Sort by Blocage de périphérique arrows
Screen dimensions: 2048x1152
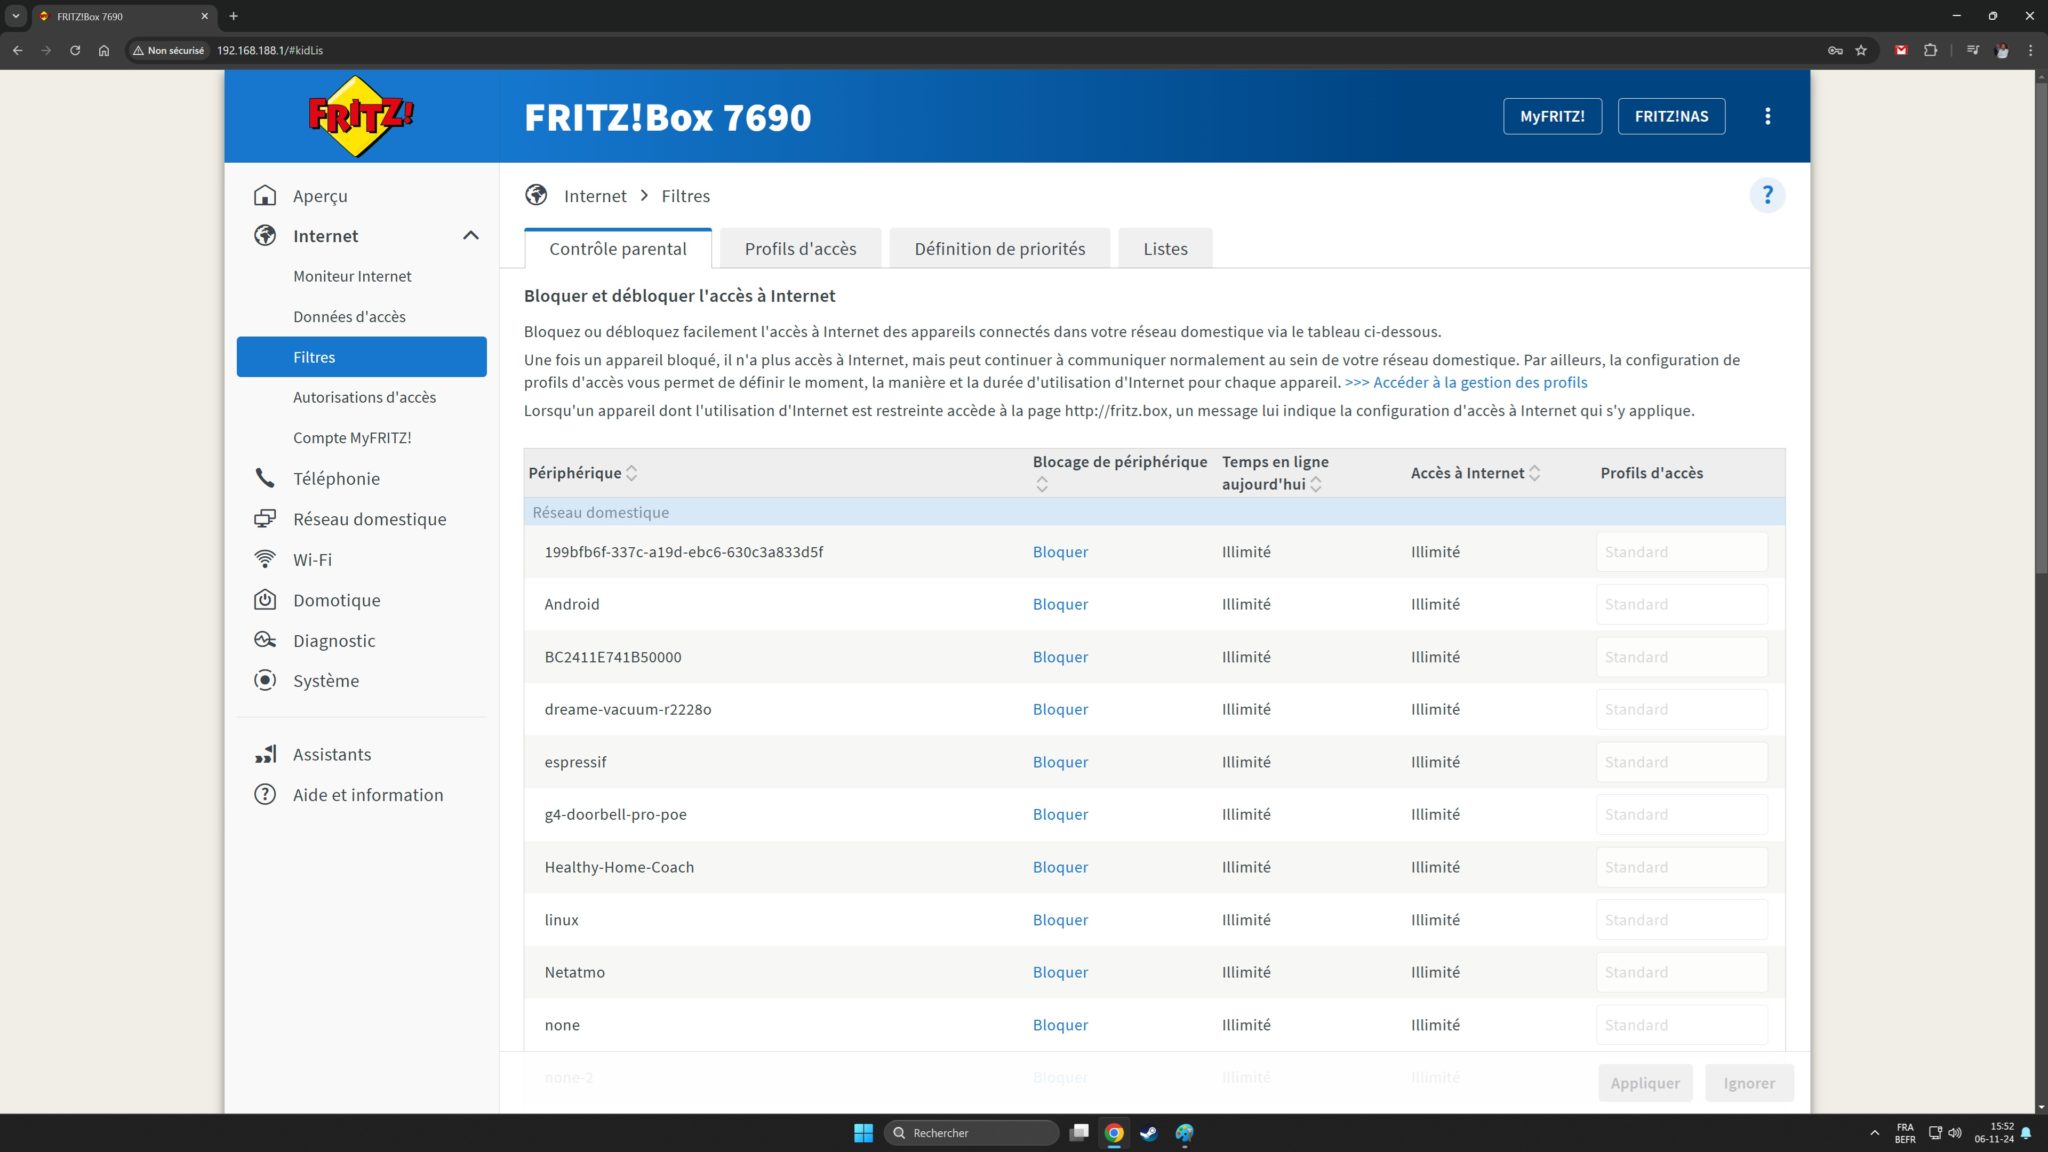pos(1042,484)
